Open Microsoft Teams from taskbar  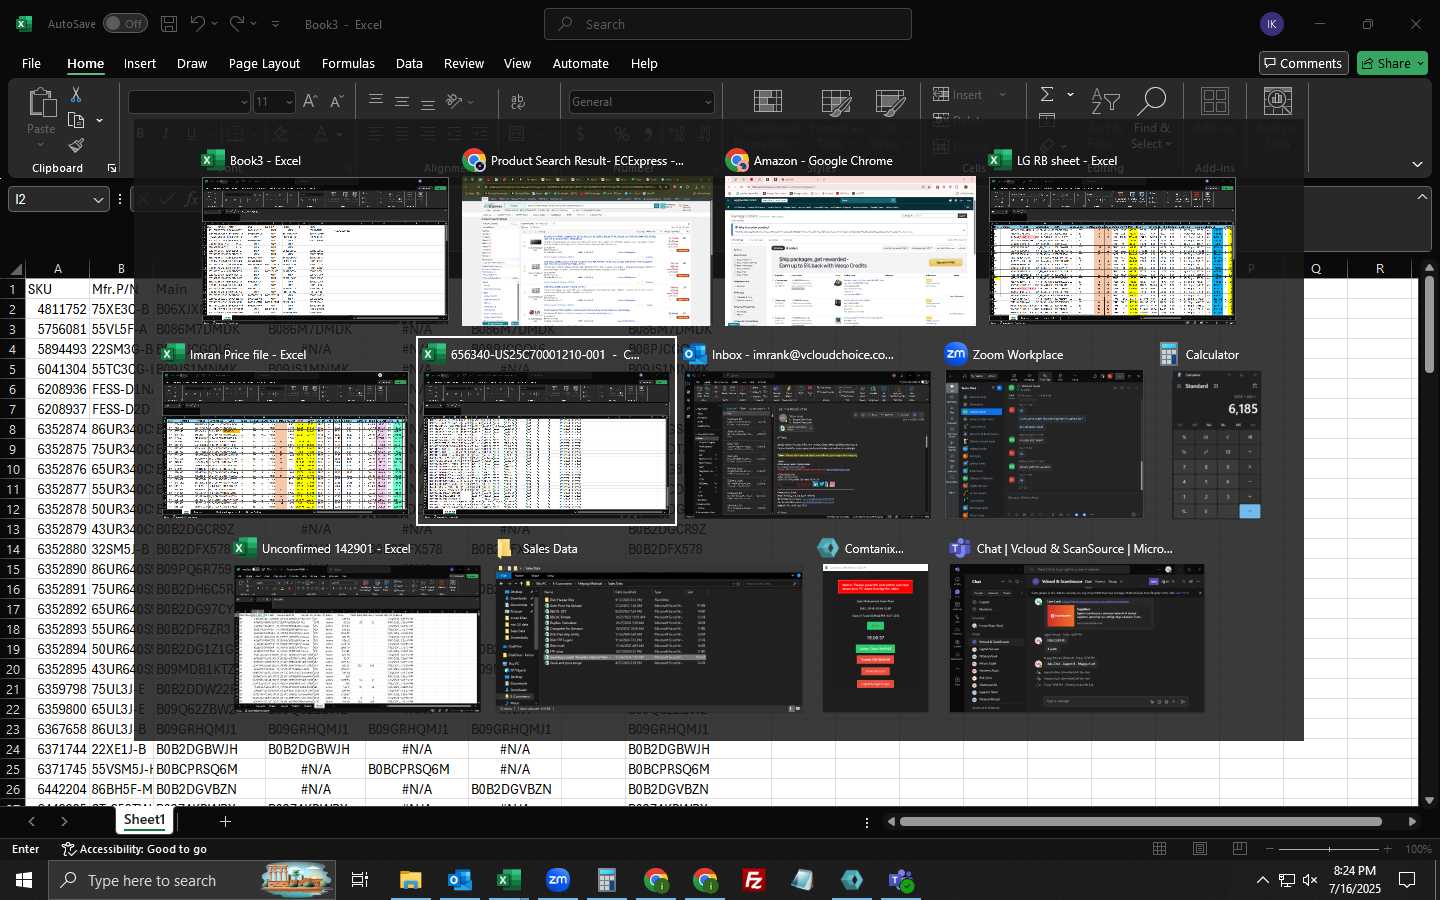point(901,880)
